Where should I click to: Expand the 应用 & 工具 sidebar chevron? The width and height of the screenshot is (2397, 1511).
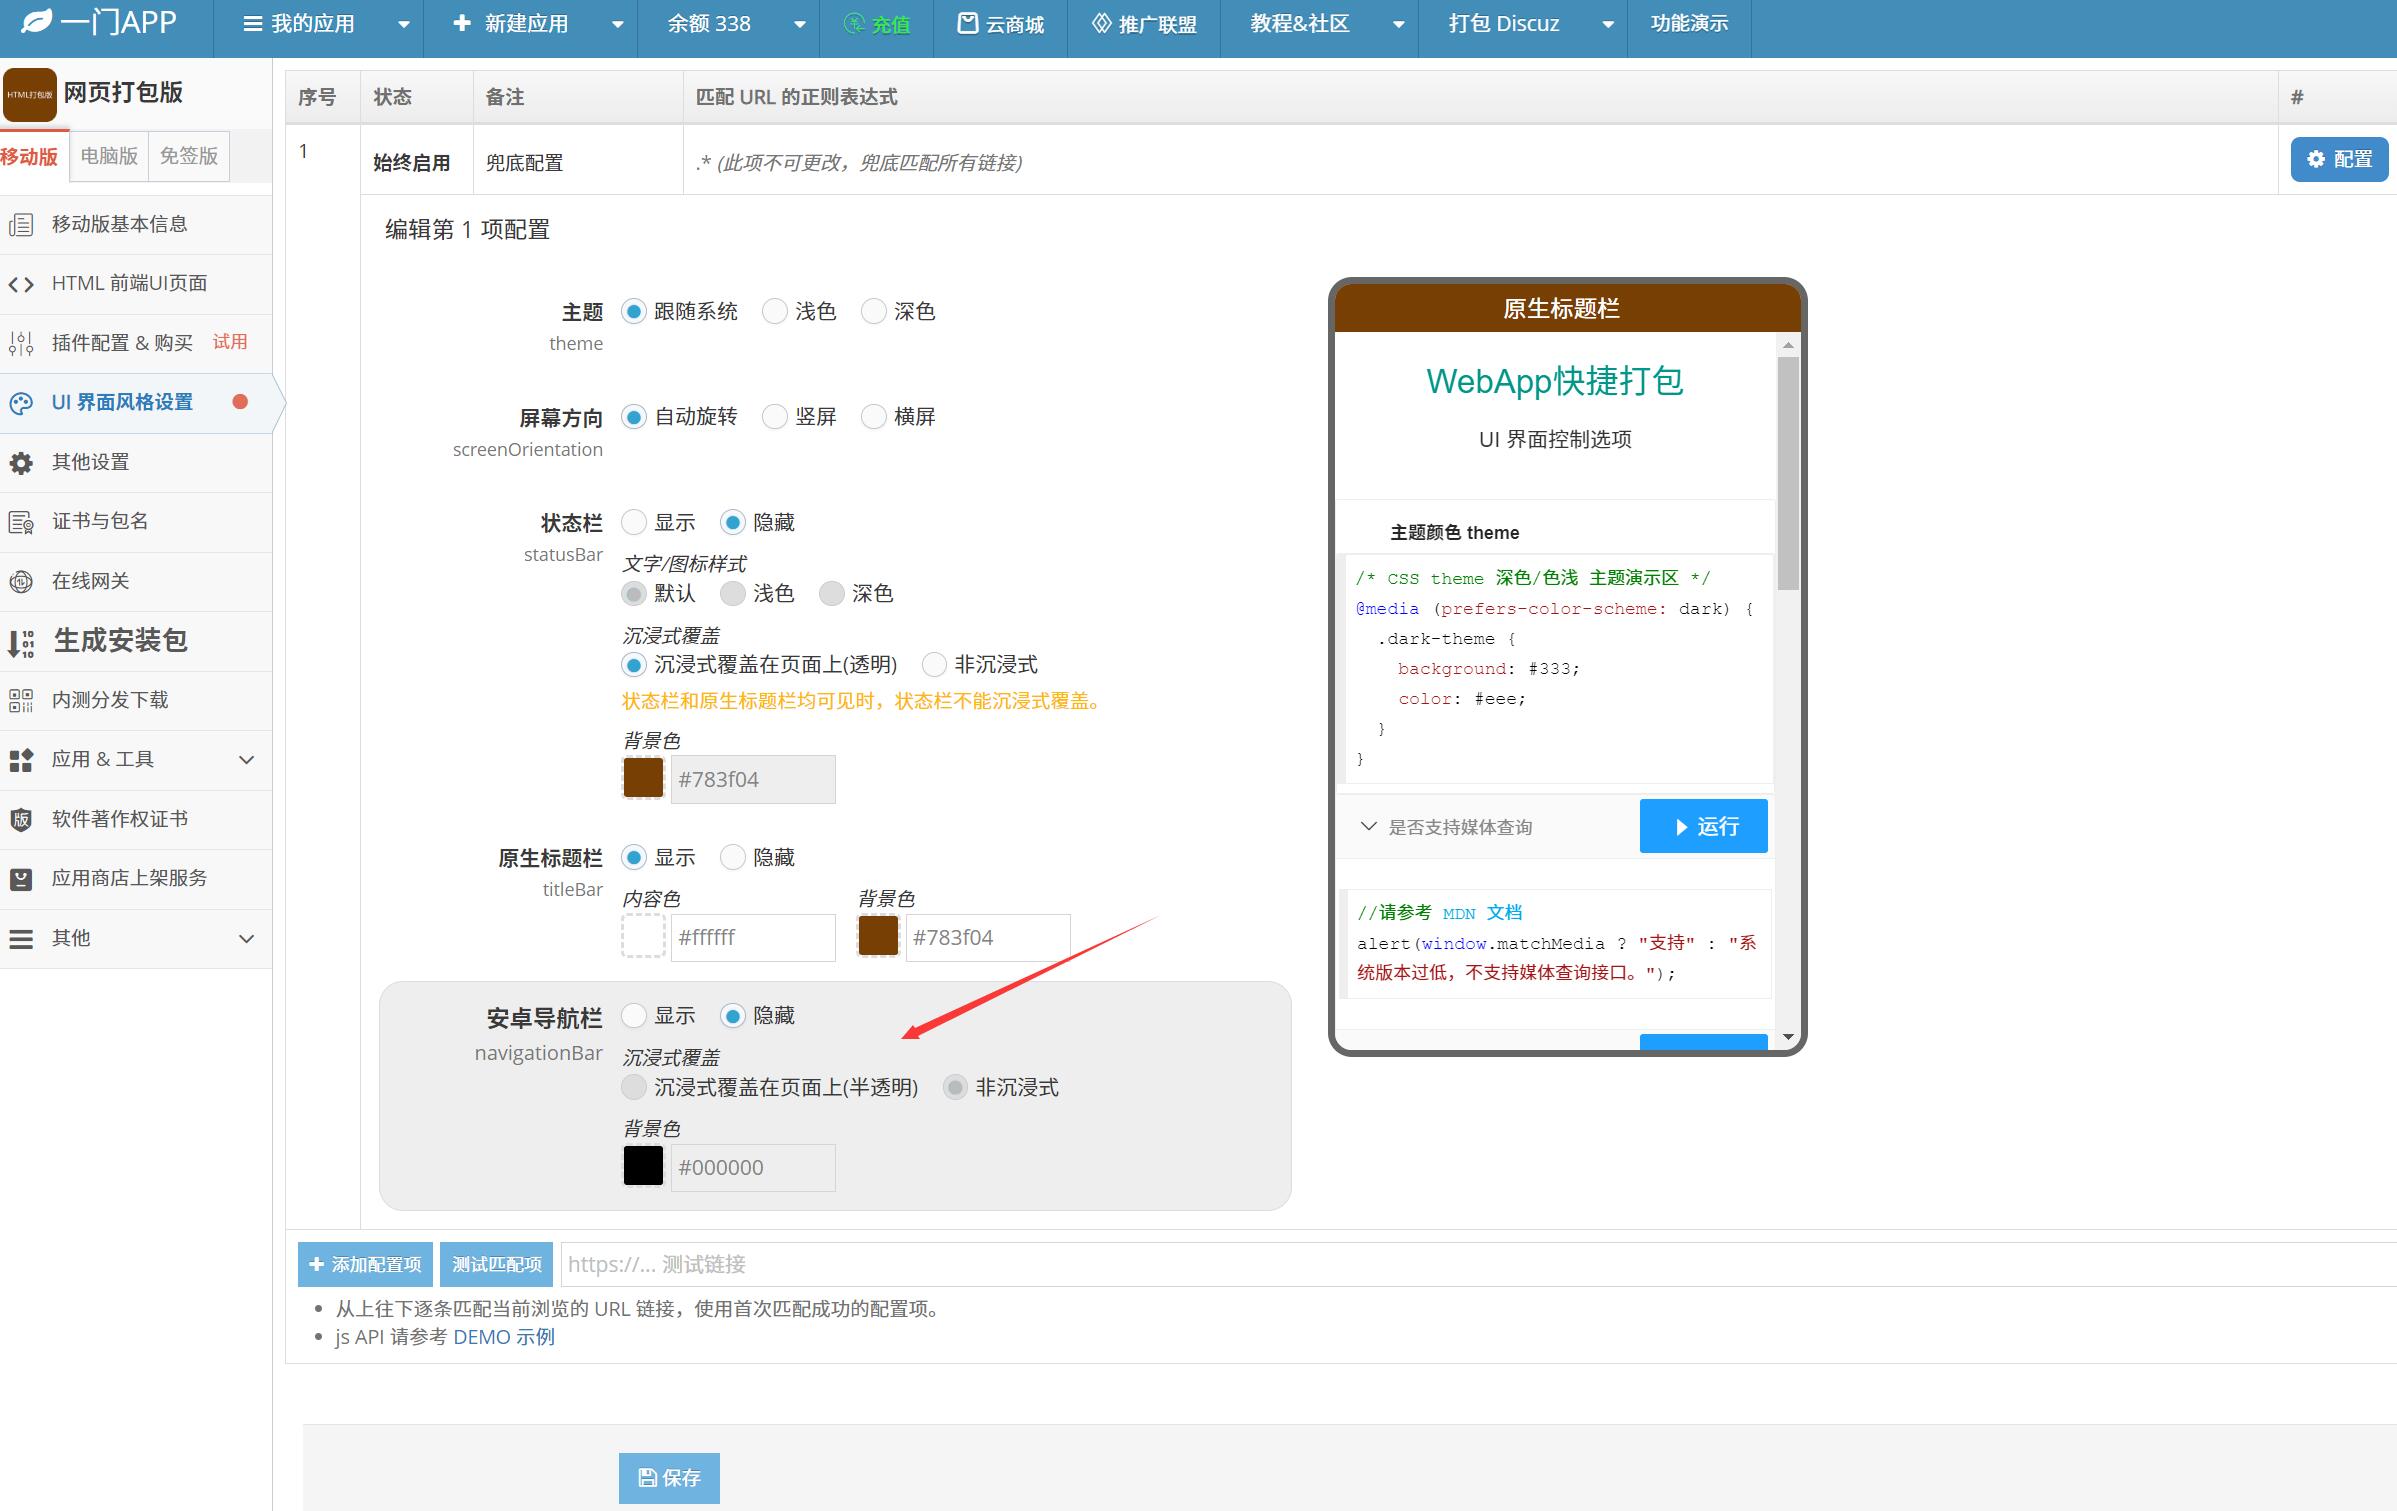[247, 760]
